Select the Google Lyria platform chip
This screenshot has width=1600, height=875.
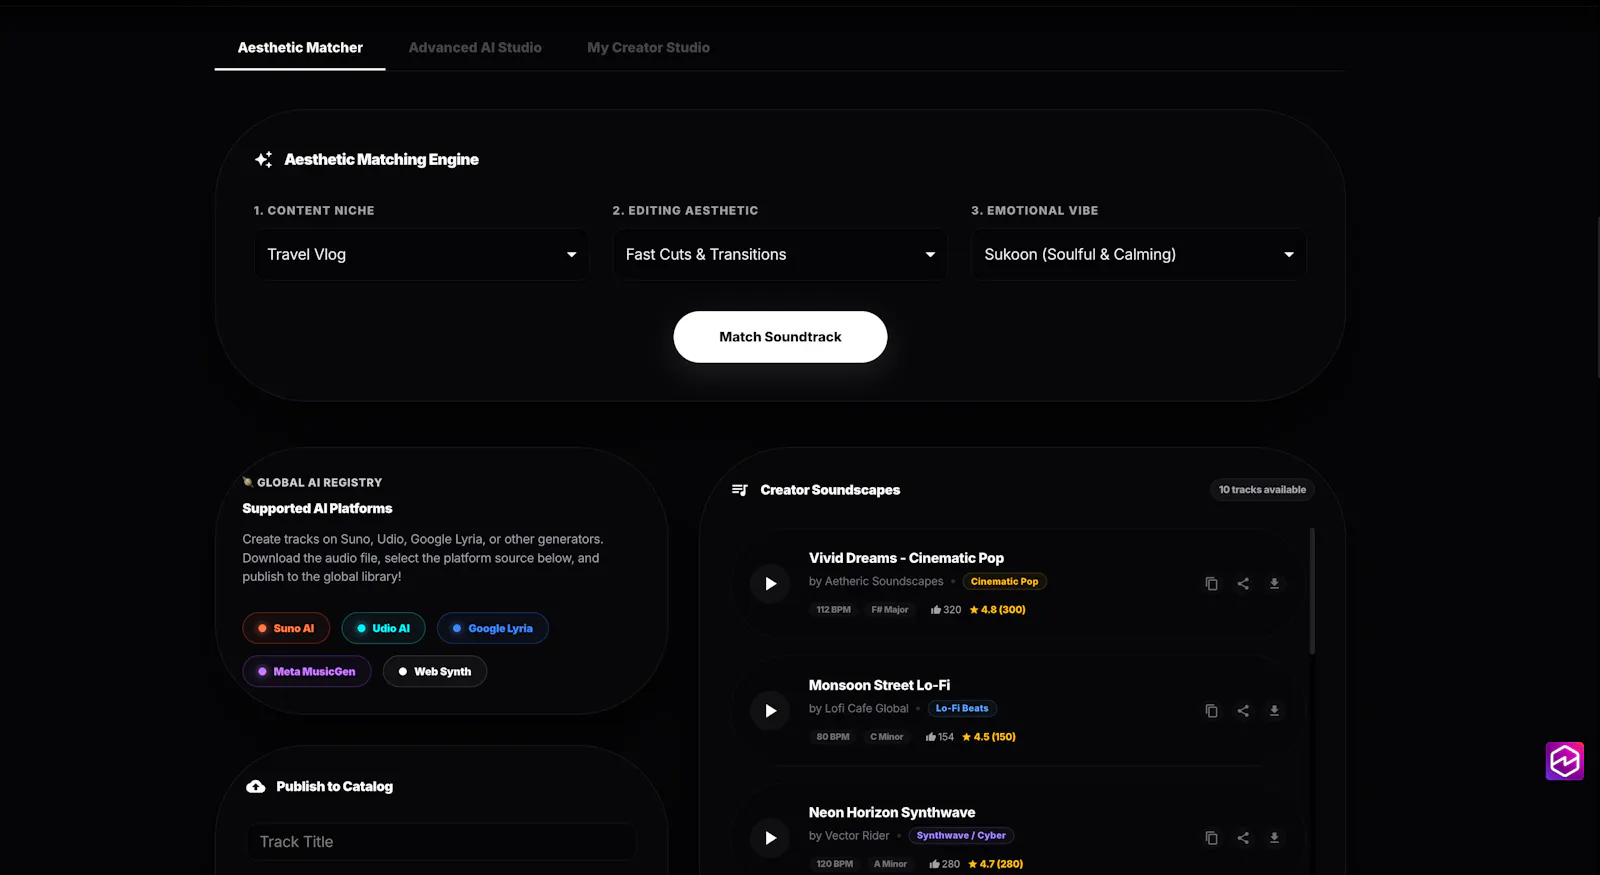pyautogui.click(x=493, y=628)
